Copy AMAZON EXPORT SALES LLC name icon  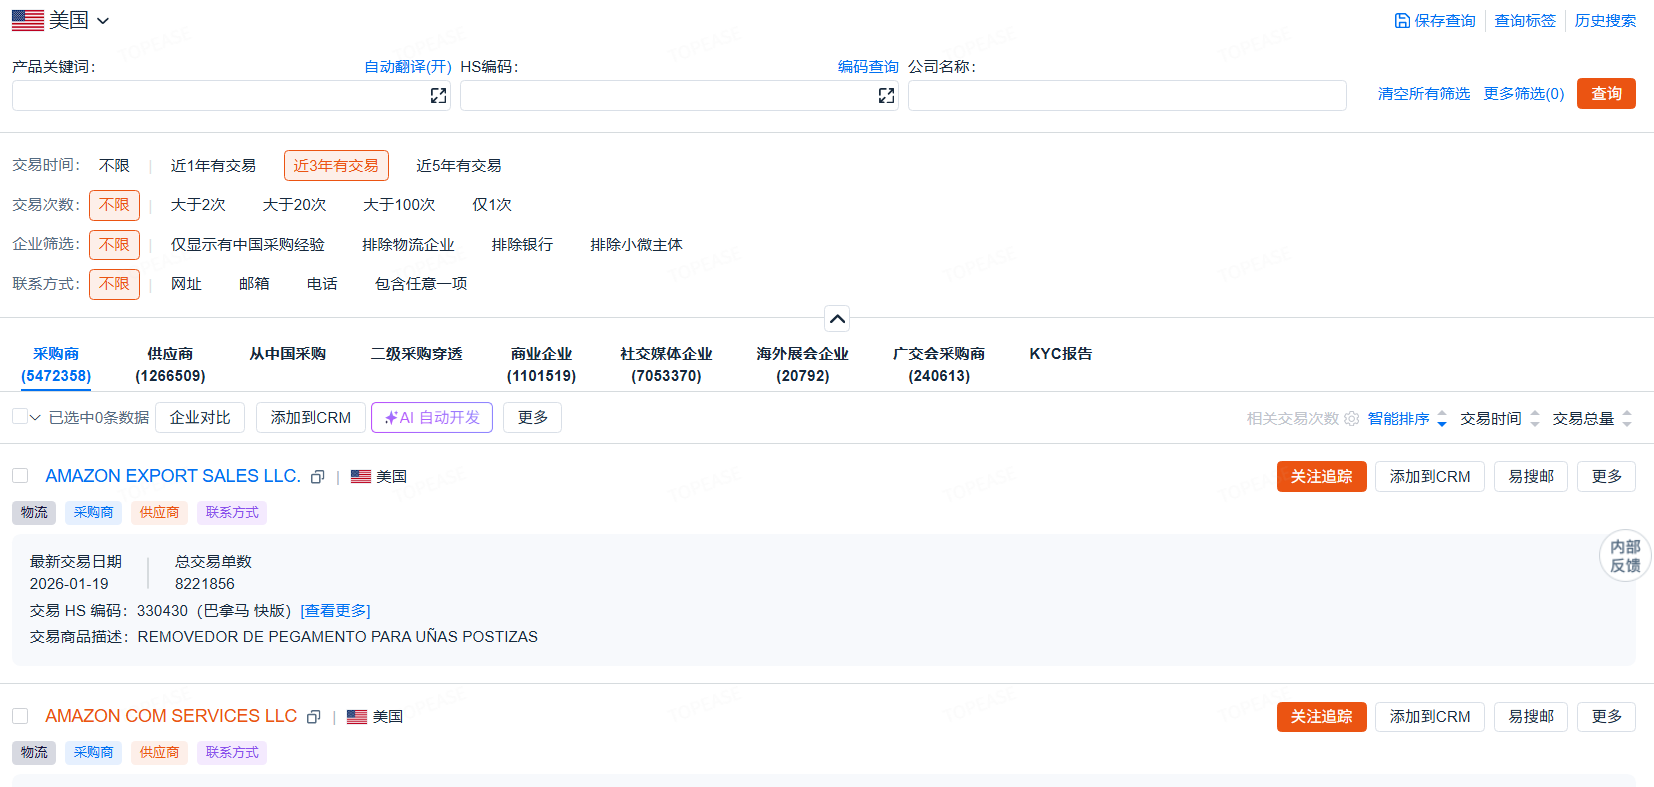pyautogui.click(x=318, y=477)
